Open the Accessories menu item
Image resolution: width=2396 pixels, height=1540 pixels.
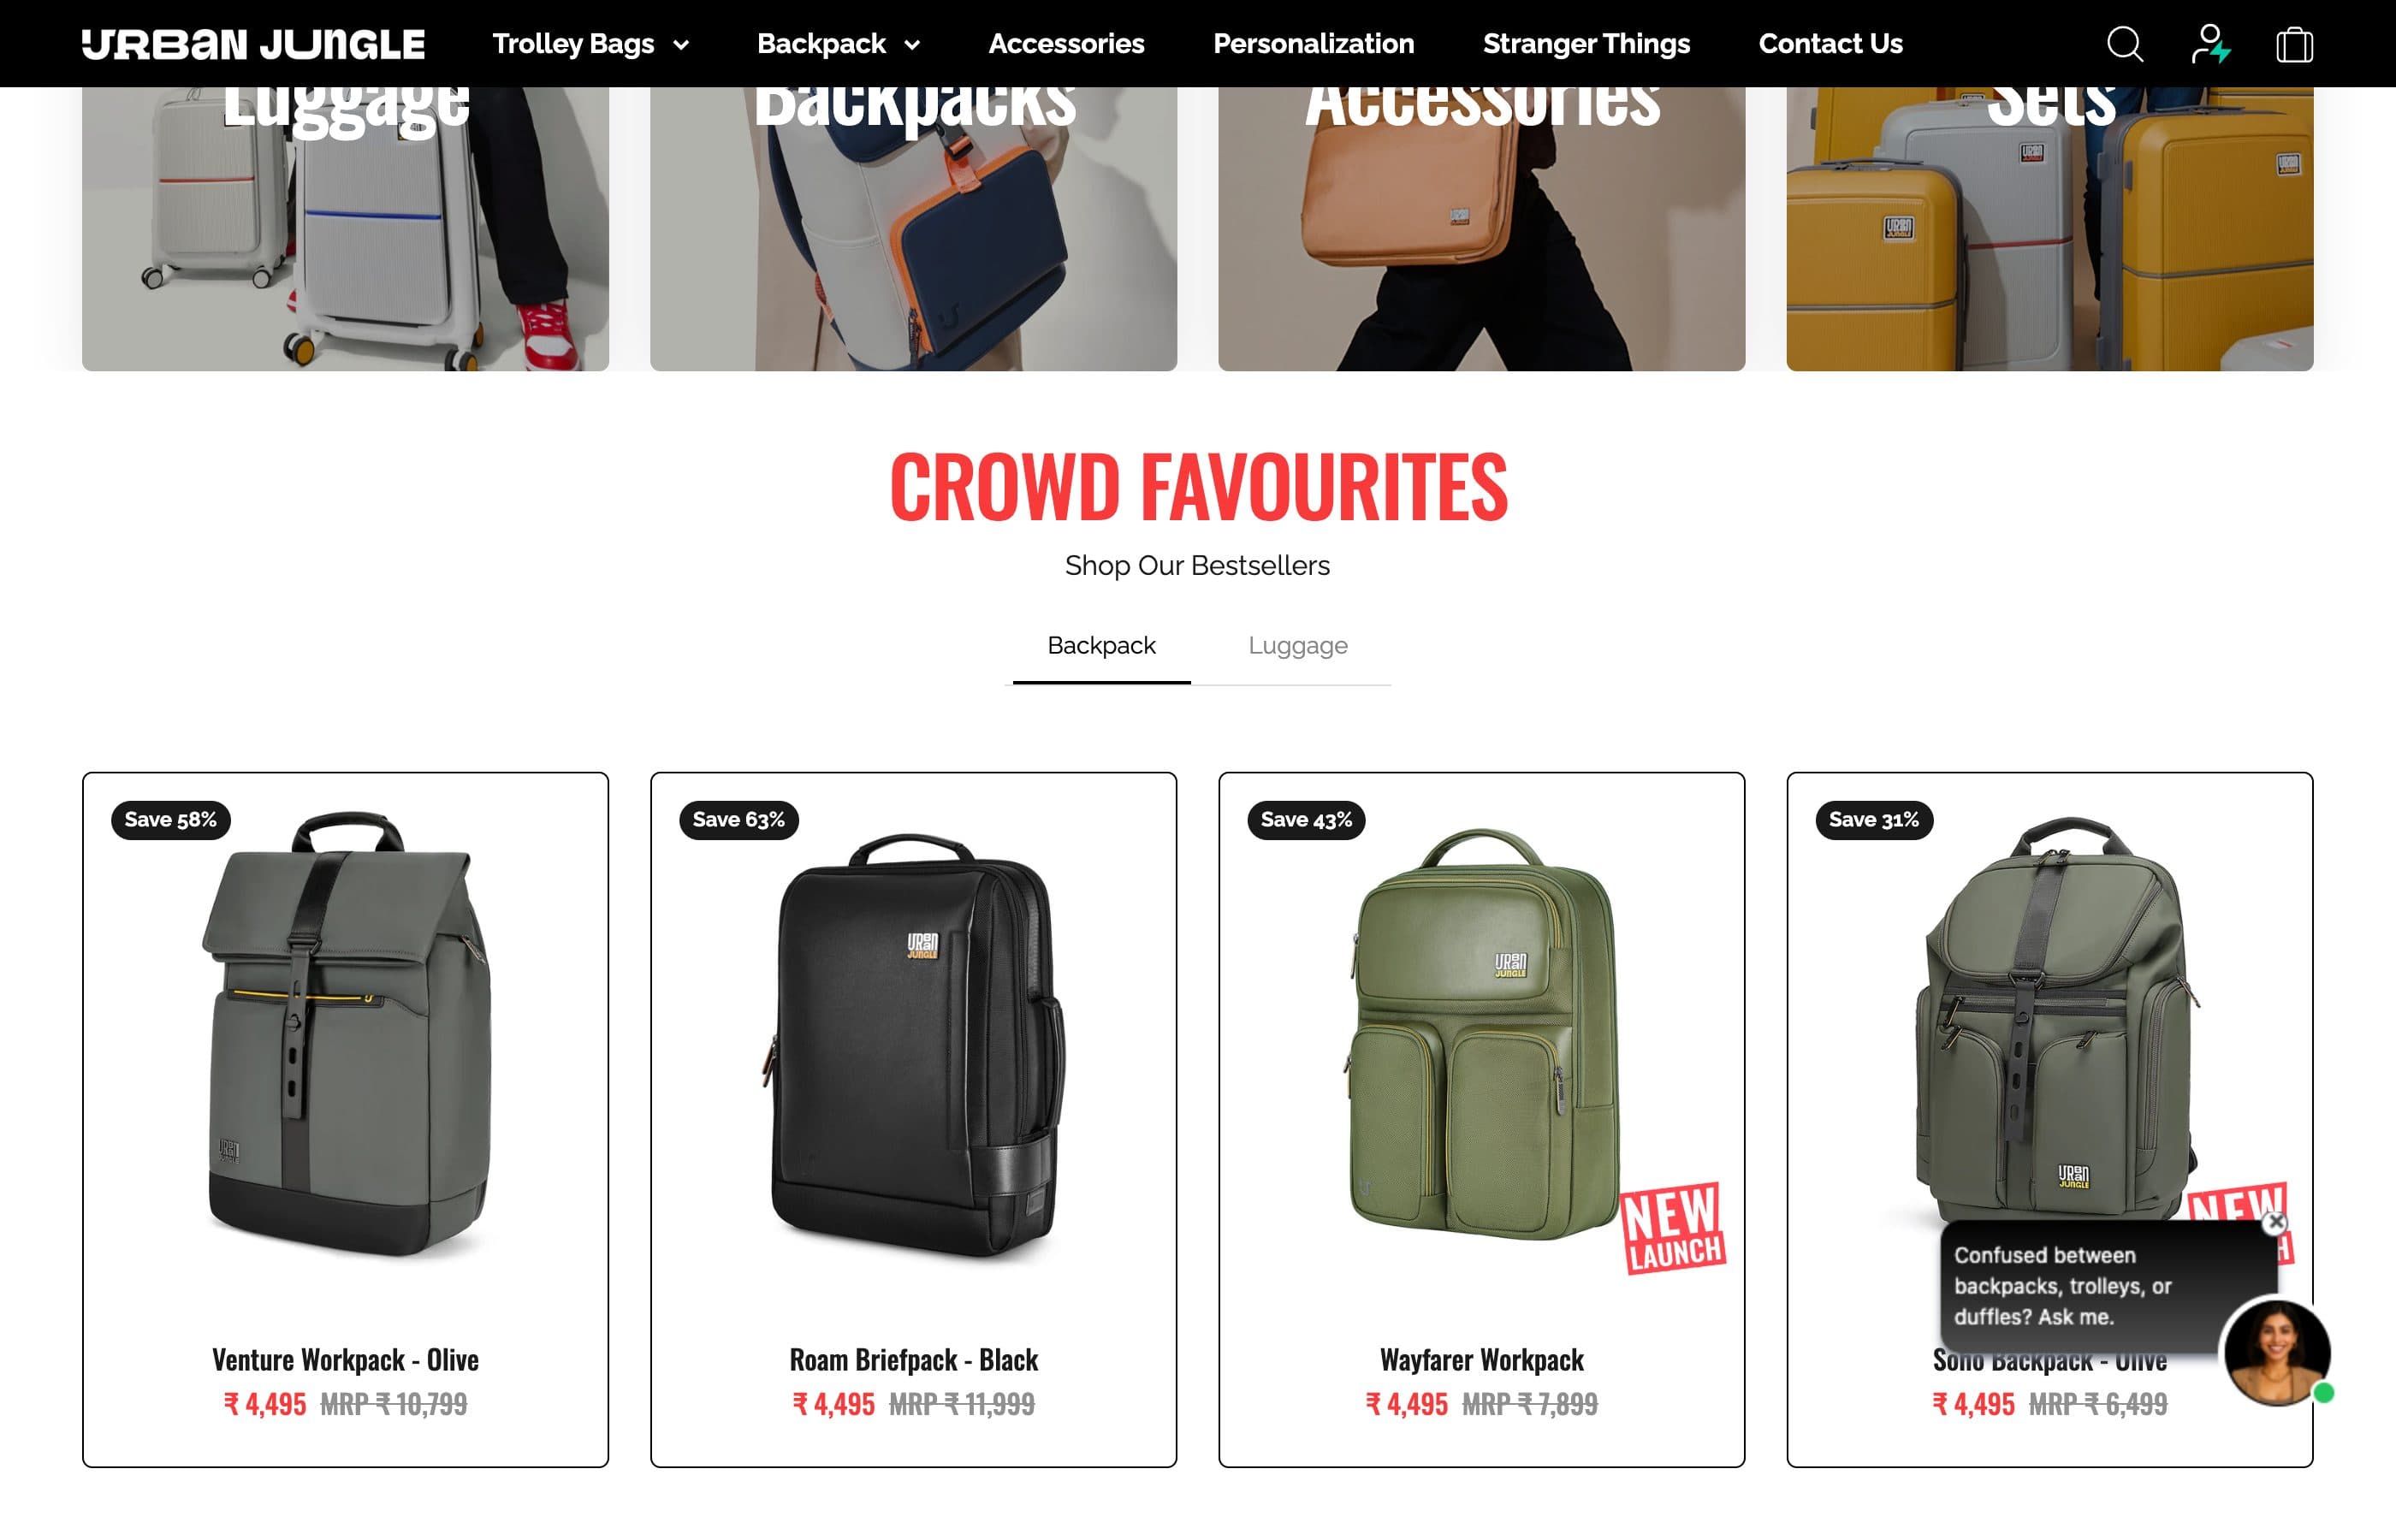coord(1066,44)
